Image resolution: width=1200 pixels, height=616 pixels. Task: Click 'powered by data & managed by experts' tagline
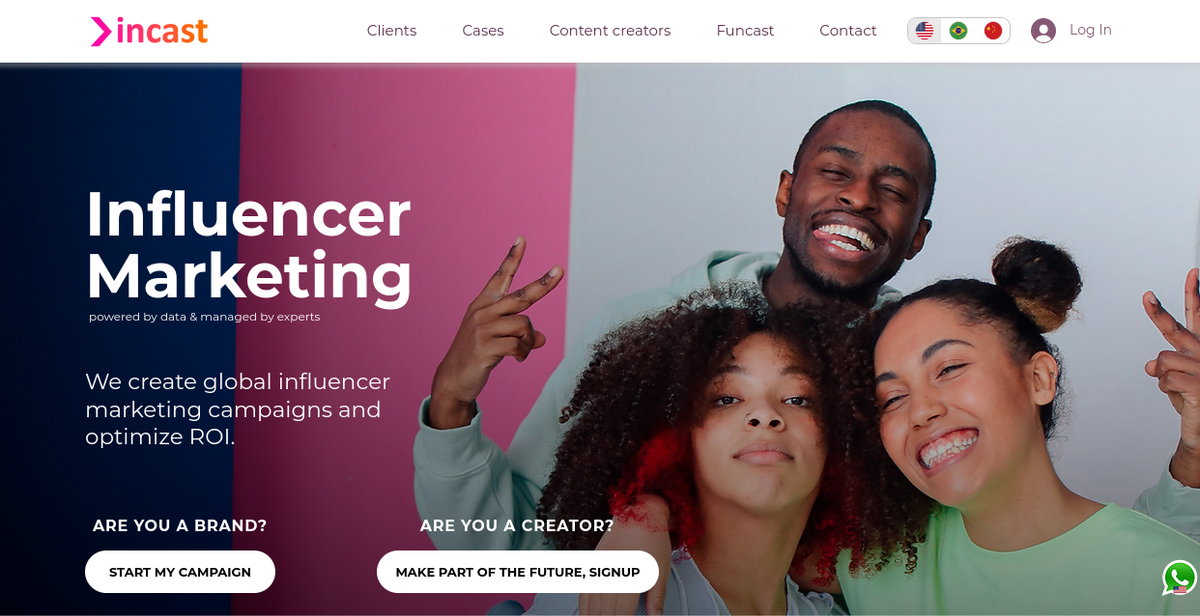tap(205, 317)
